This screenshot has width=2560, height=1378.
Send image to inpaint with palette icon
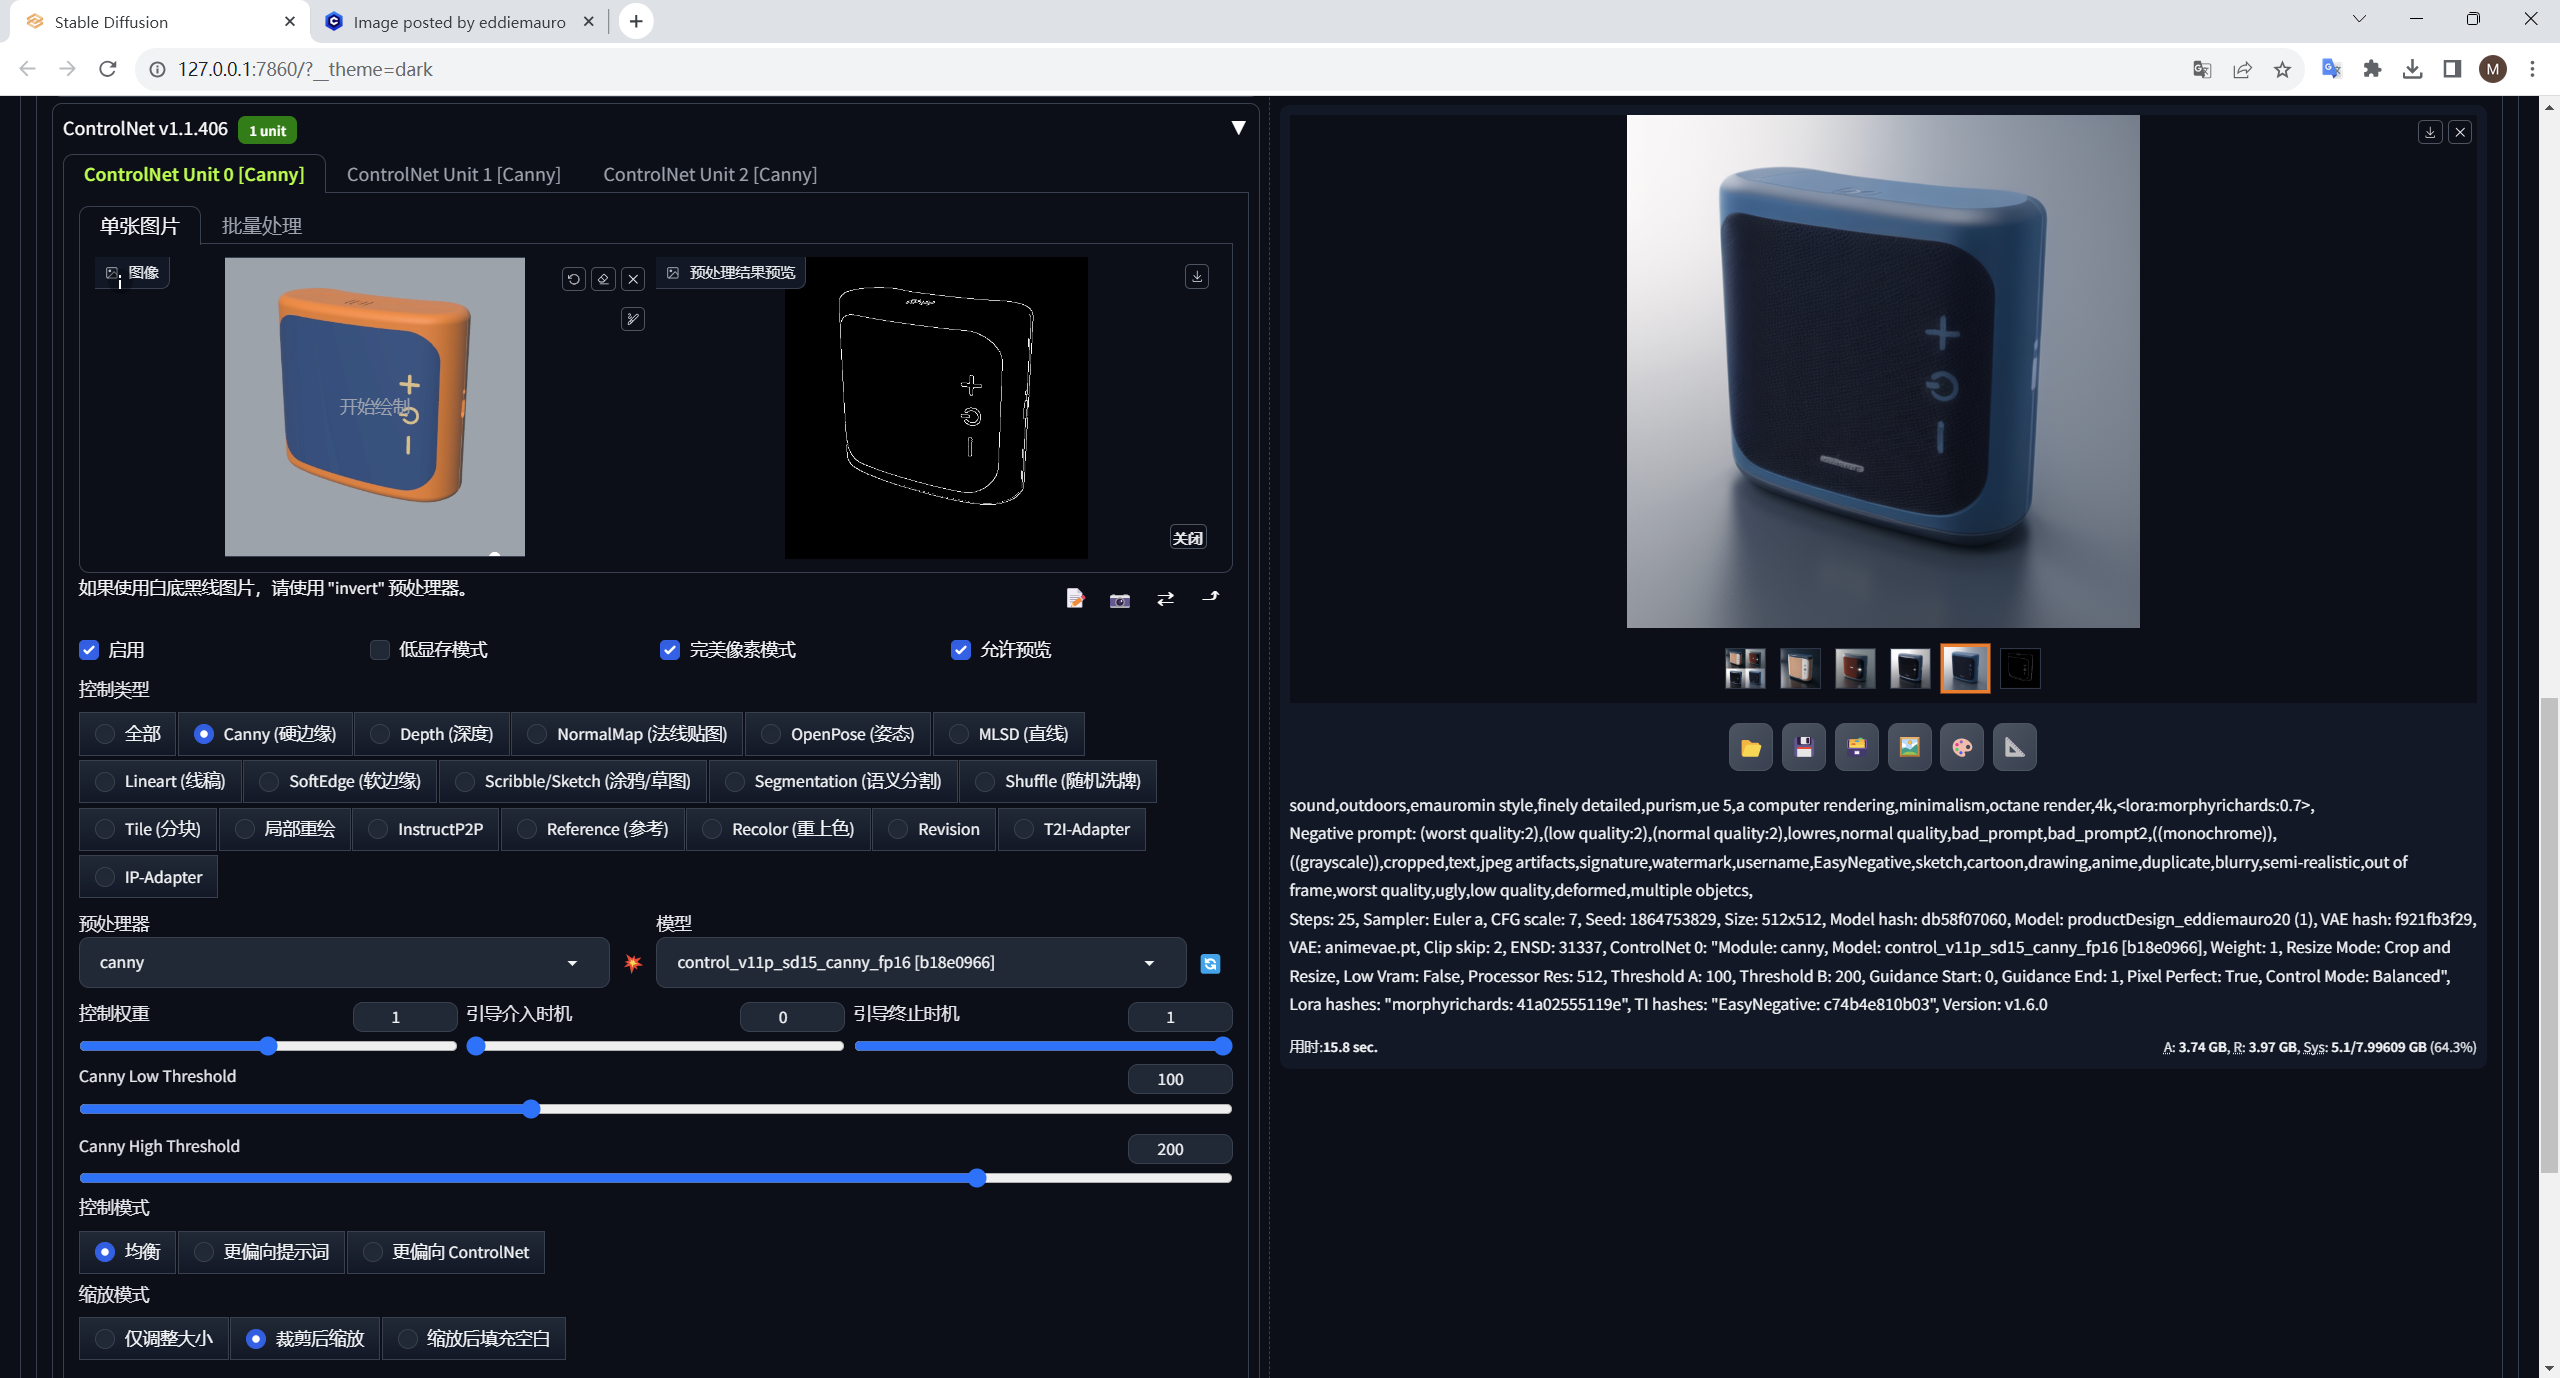point(1962,747)
